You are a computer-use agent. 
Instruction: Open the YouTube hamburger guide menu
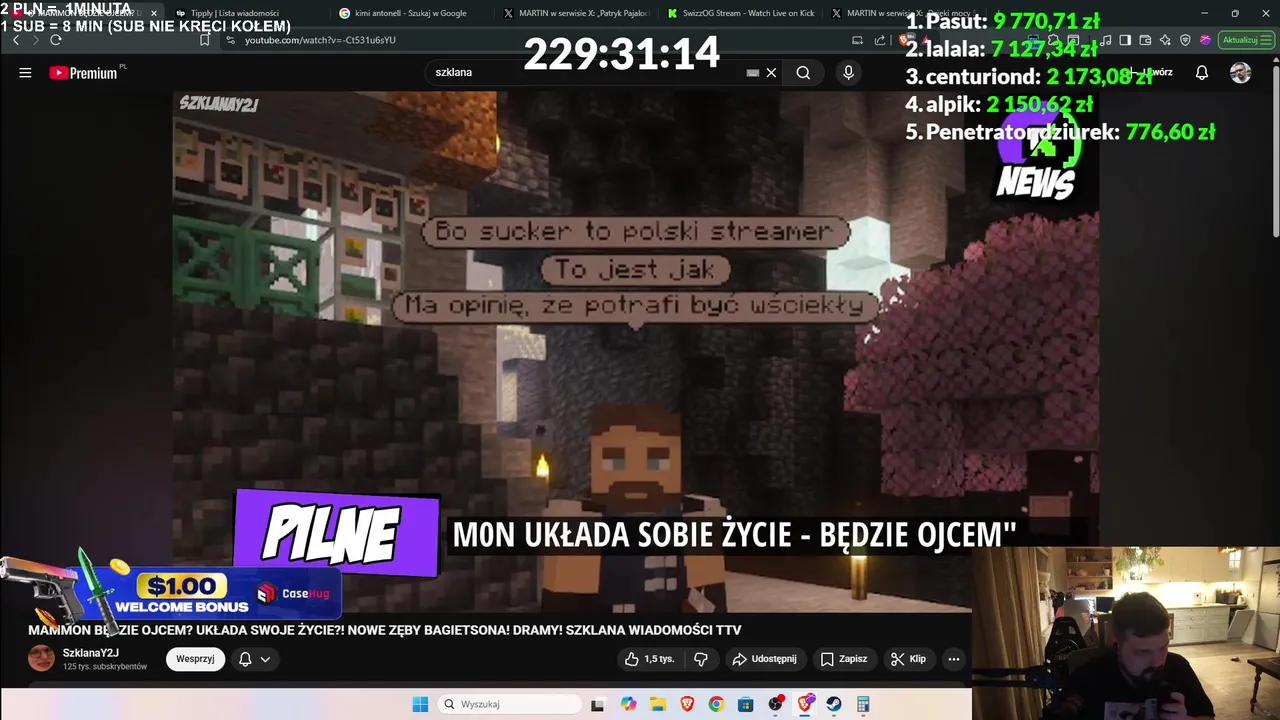click(x=25, y=72)
